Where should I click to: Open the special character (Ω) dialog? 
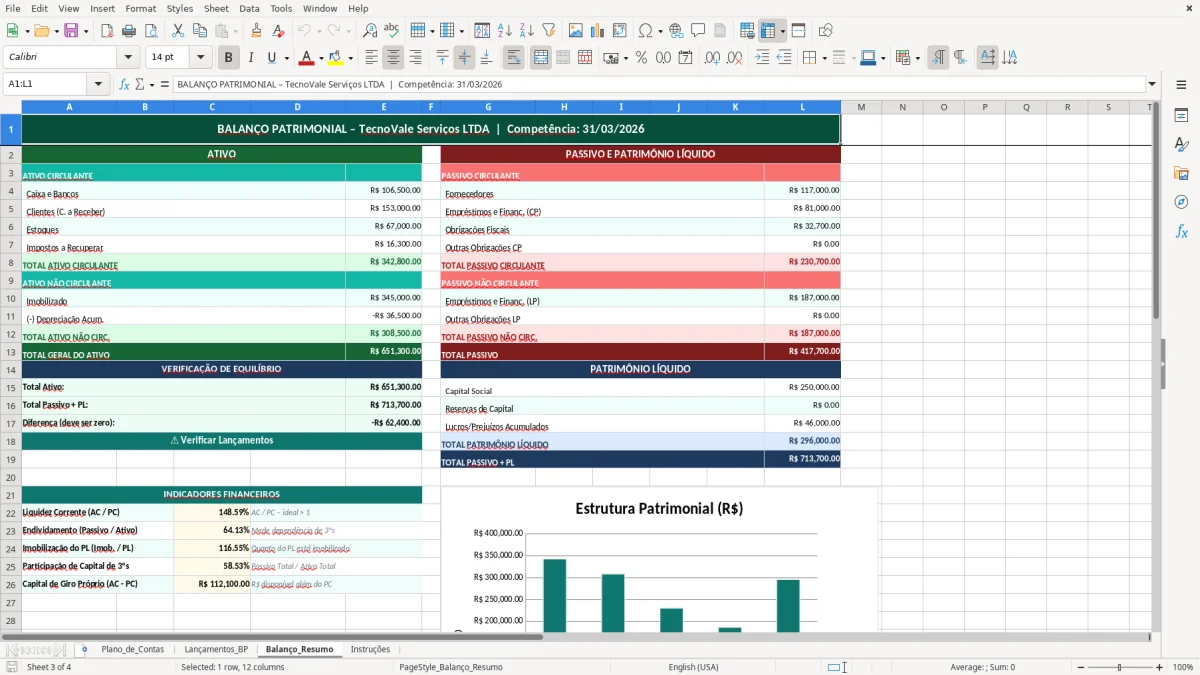pos(646,30)
